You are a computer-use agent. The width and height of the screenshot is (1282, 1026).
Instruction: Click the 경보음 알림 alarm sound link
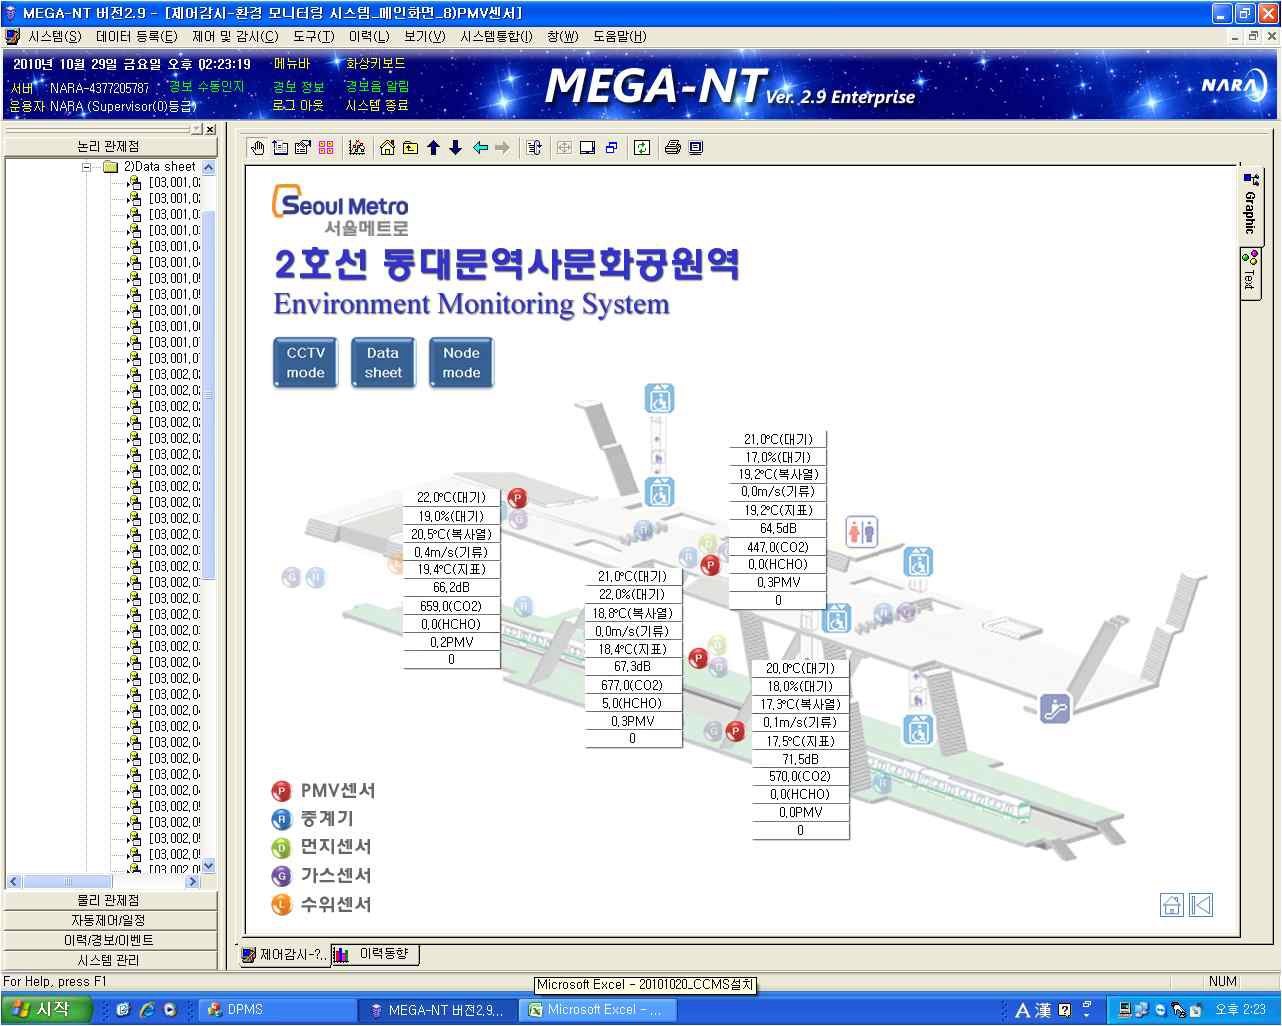pos(377,87)
